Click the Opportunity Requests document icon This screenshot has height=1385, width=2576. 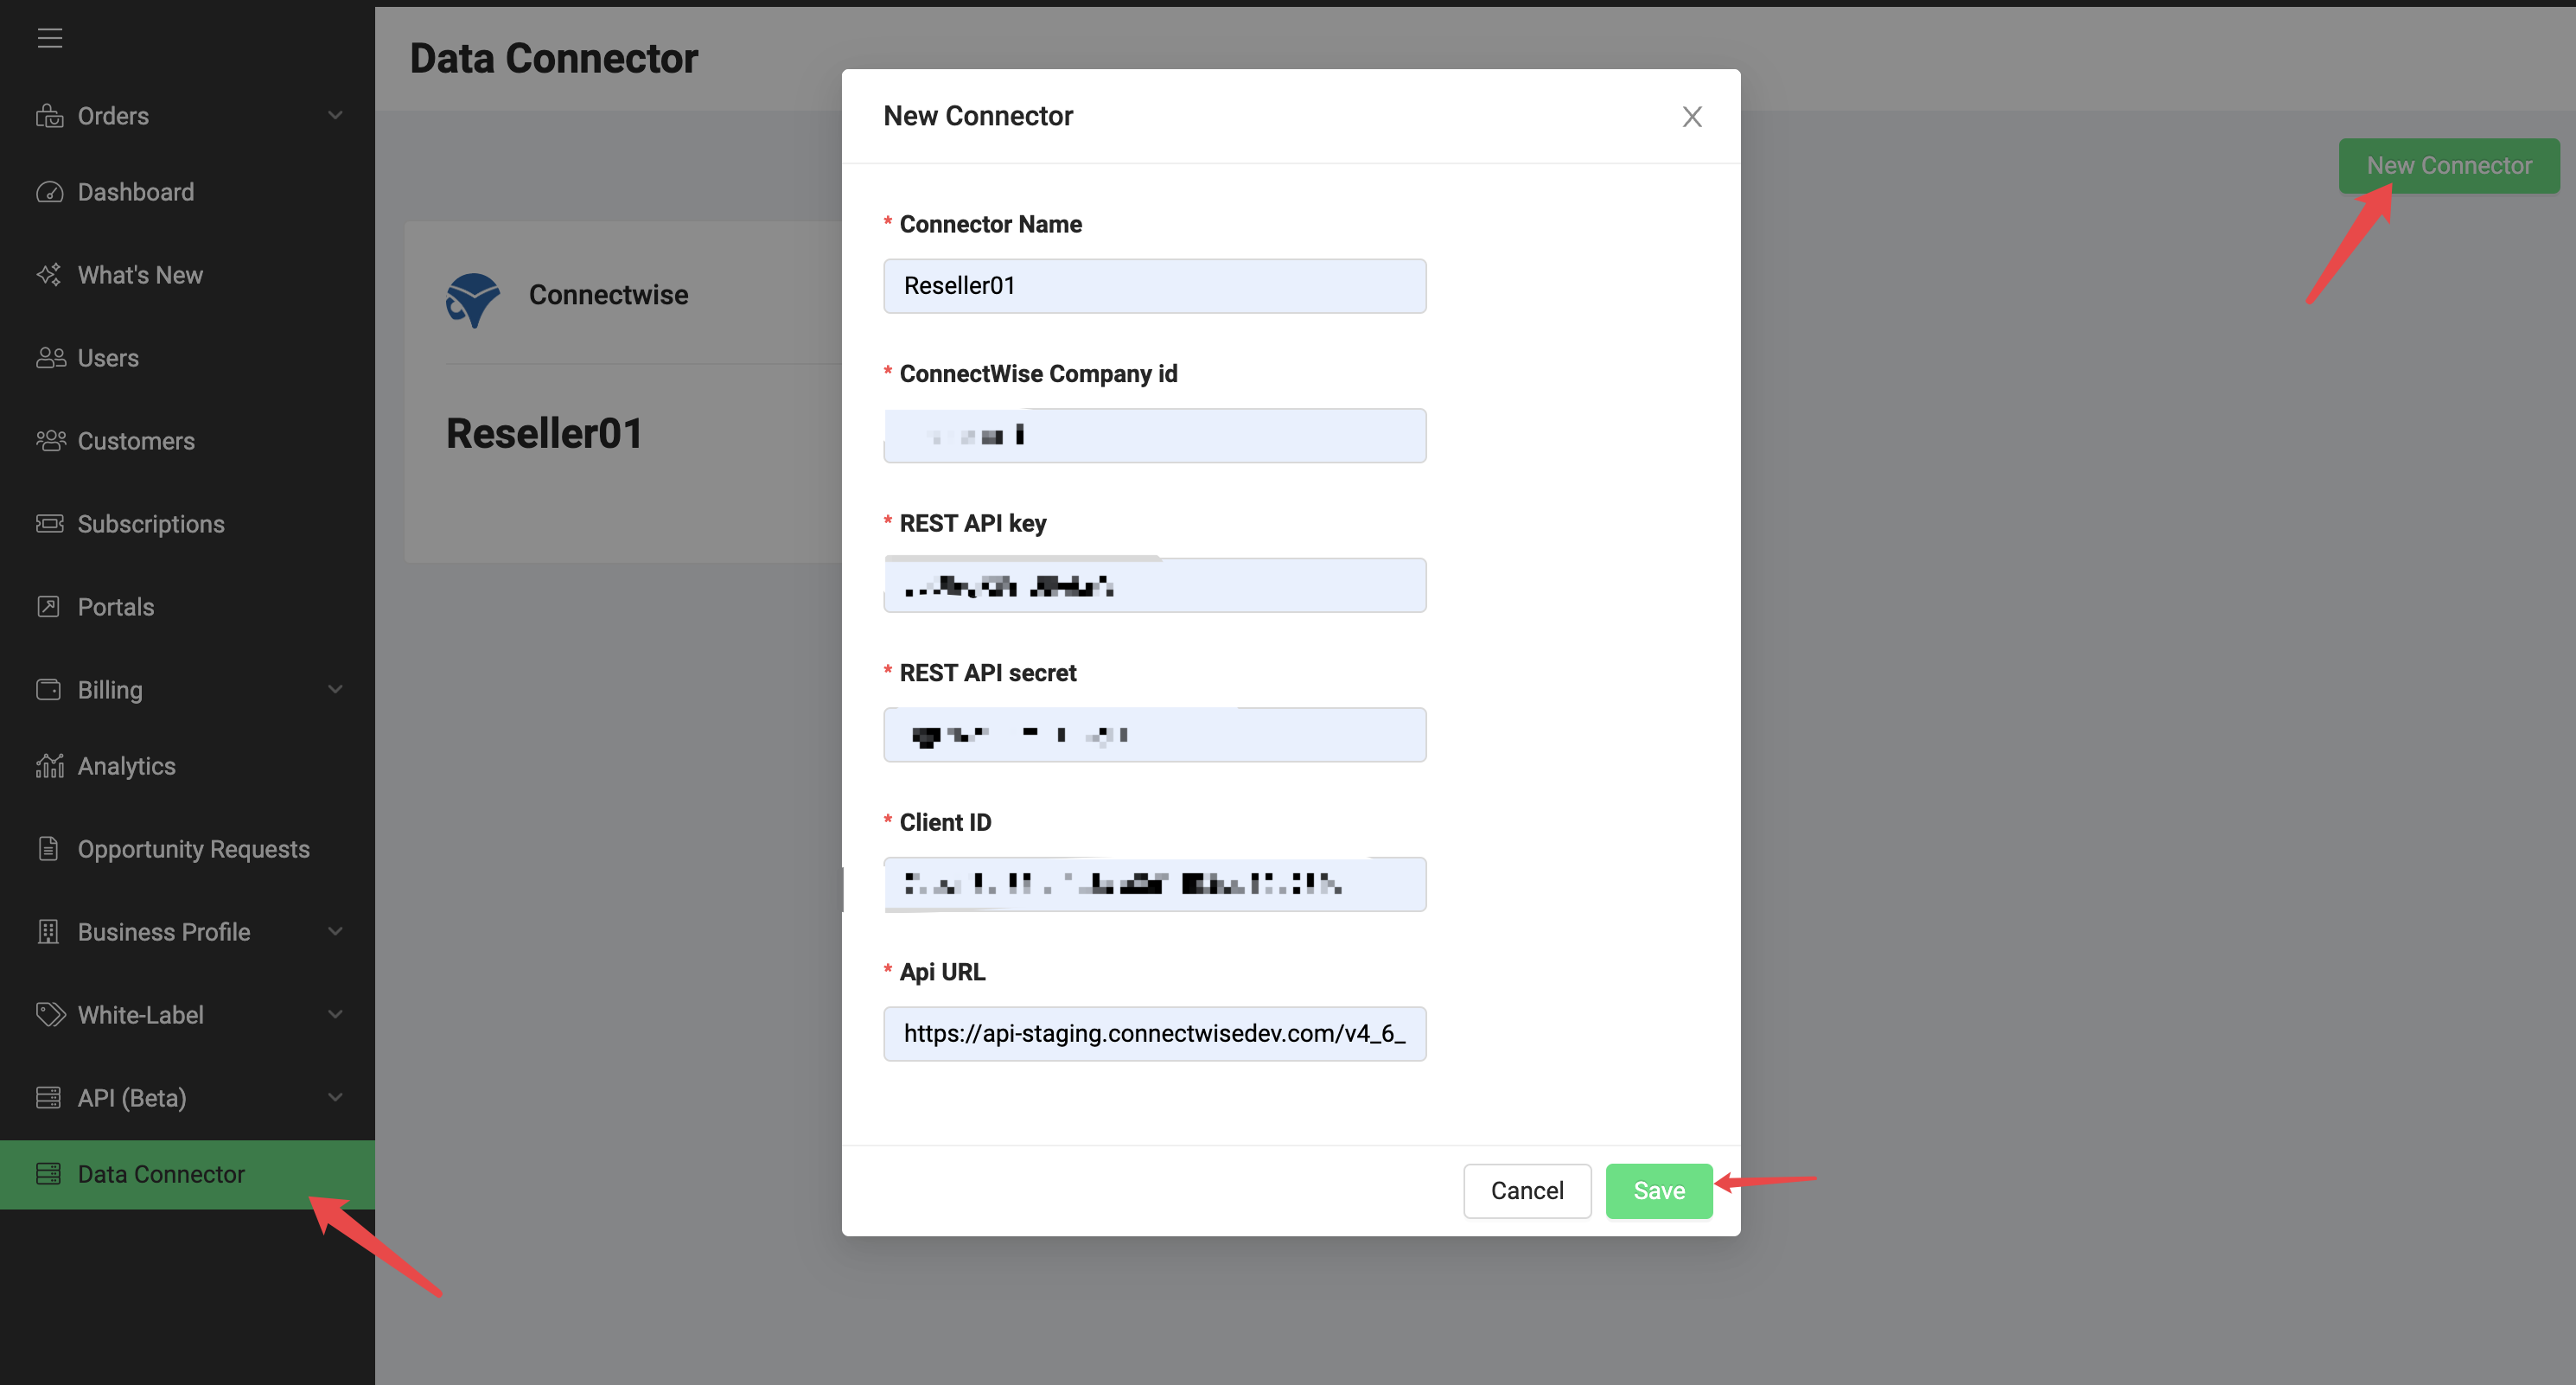[x=50, y=848]
